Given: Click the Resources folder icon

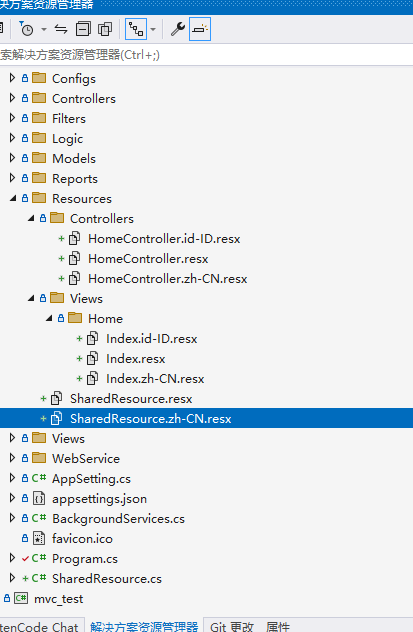Looking at the screenshot, I should 39,198.
